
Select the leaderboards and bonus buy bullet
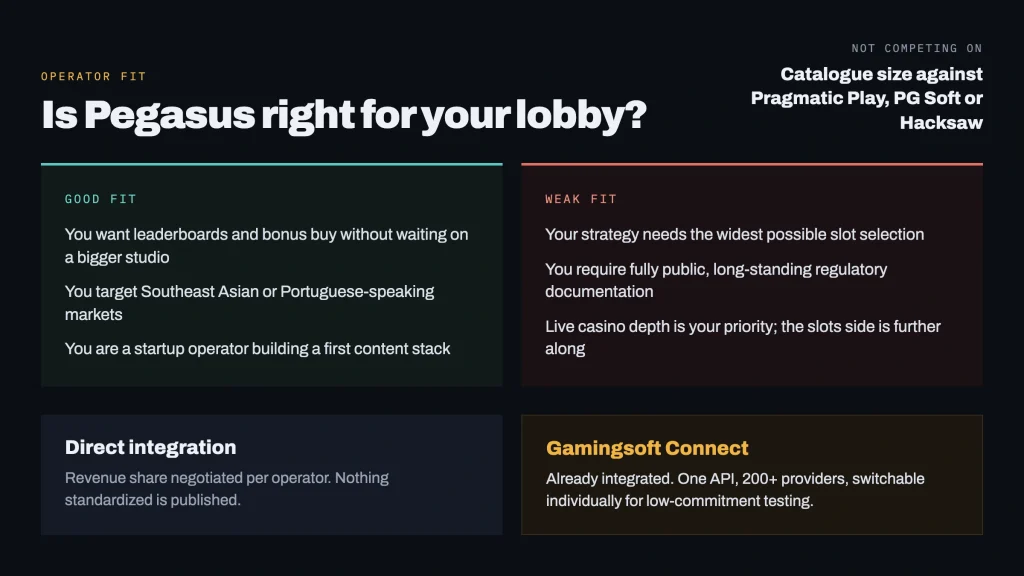266,246
